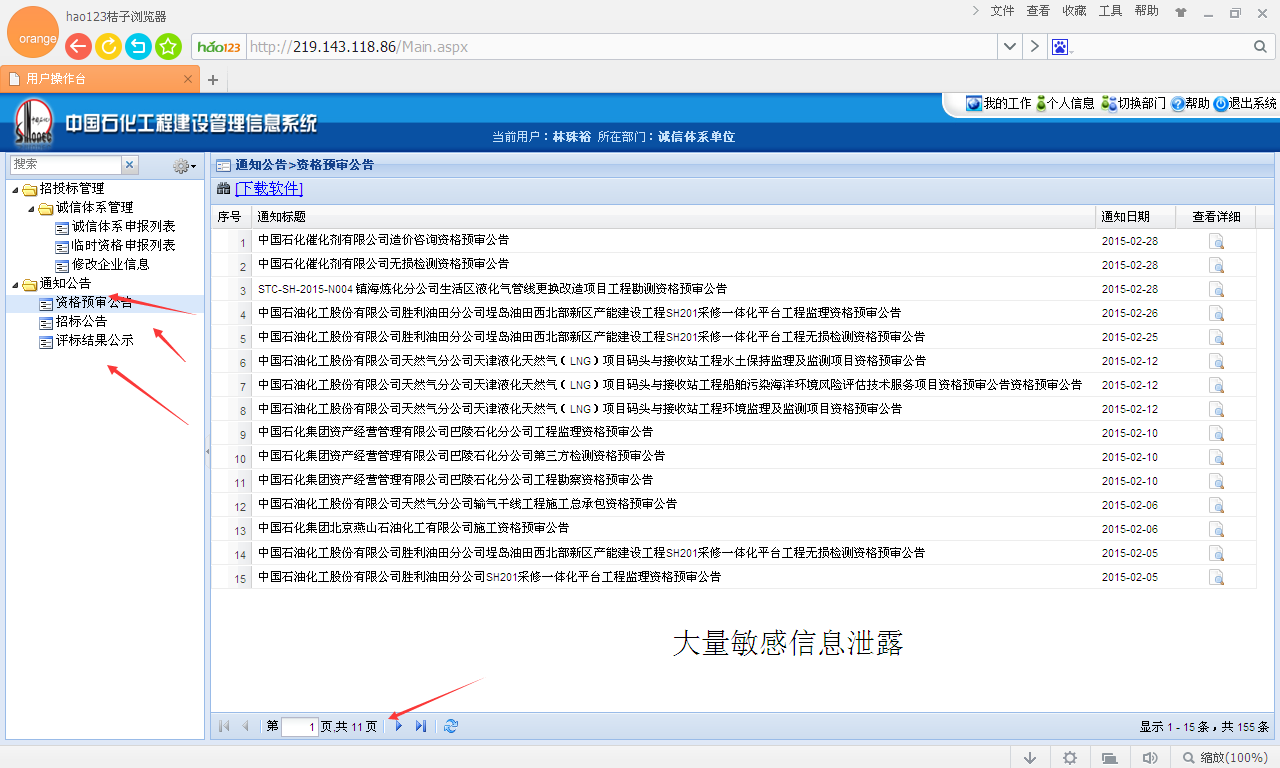The image size is (1280, 768).
Task: Clear the sidebar search box
Action: [x=130, y=165]
